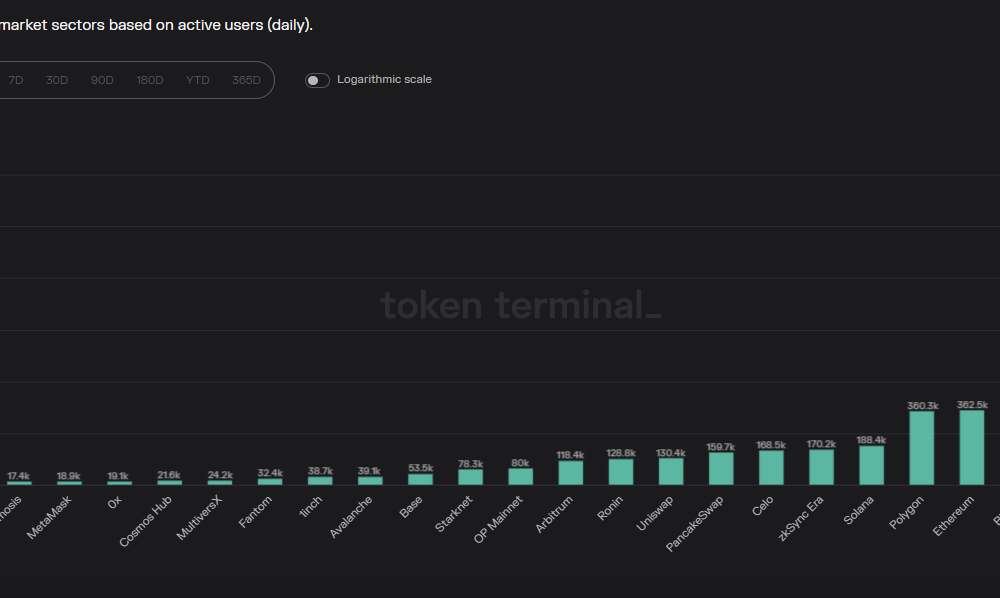Click the Polygon axis label
The image size is (1000, 598).
(906, 513)
